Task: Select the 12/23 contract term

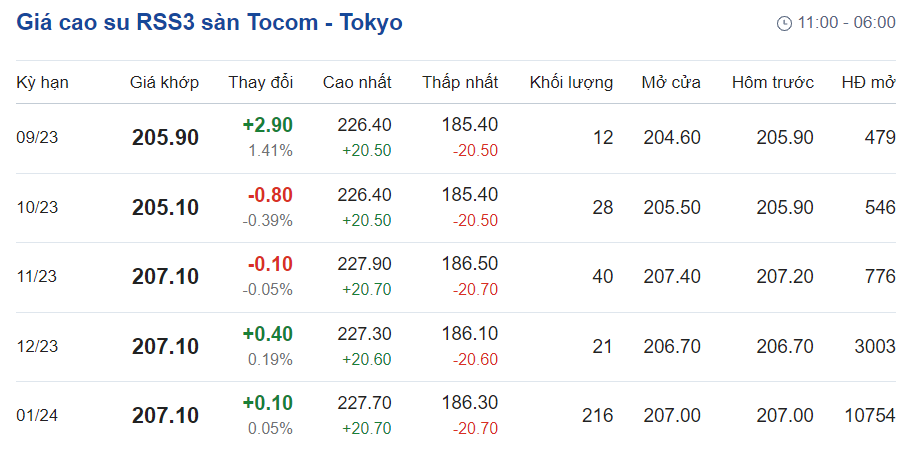Action: (38, 346)
